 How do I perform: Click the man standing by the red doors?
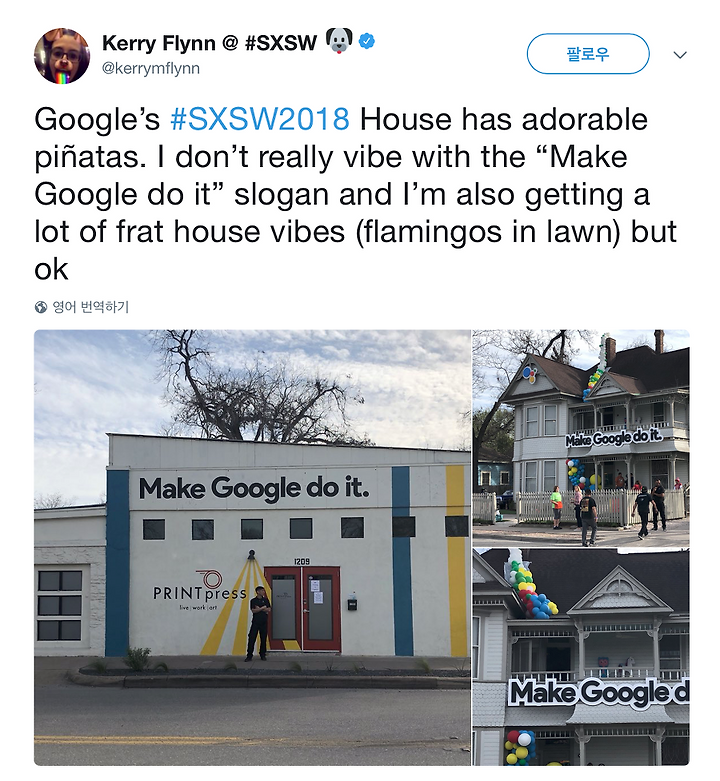click(x=259, y=624)
